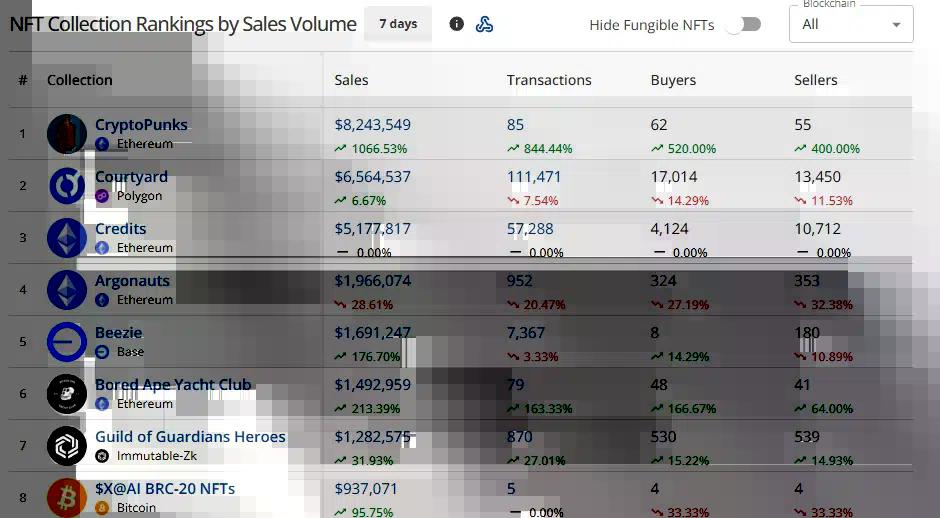The width and height of the screenshot is (940, 518).
Task: Click Credits transactions count 57,288
Action: point(530,228)
